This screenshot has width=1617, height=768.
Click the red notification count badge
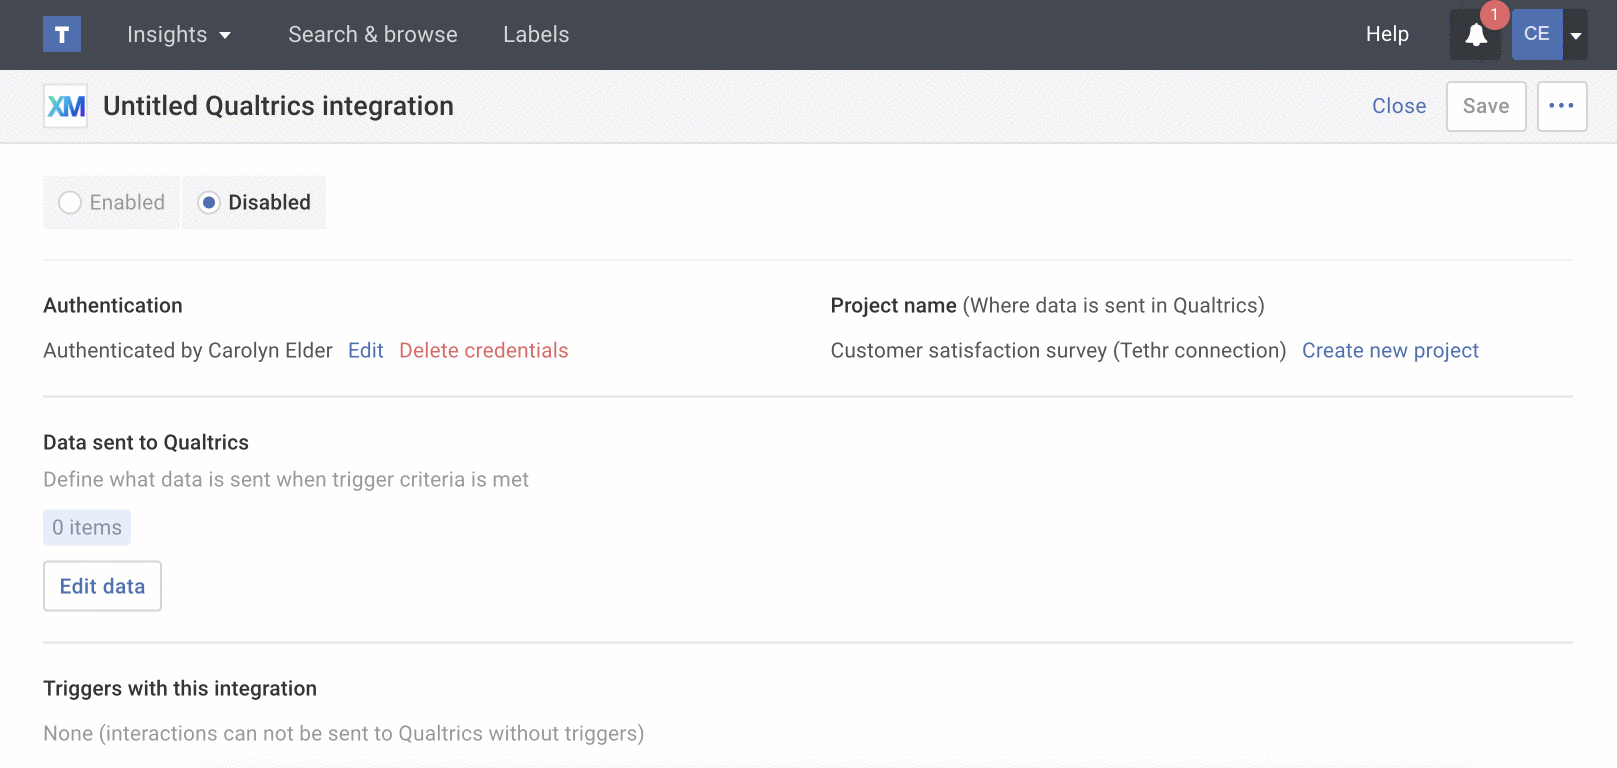(x=1494, y=15)
